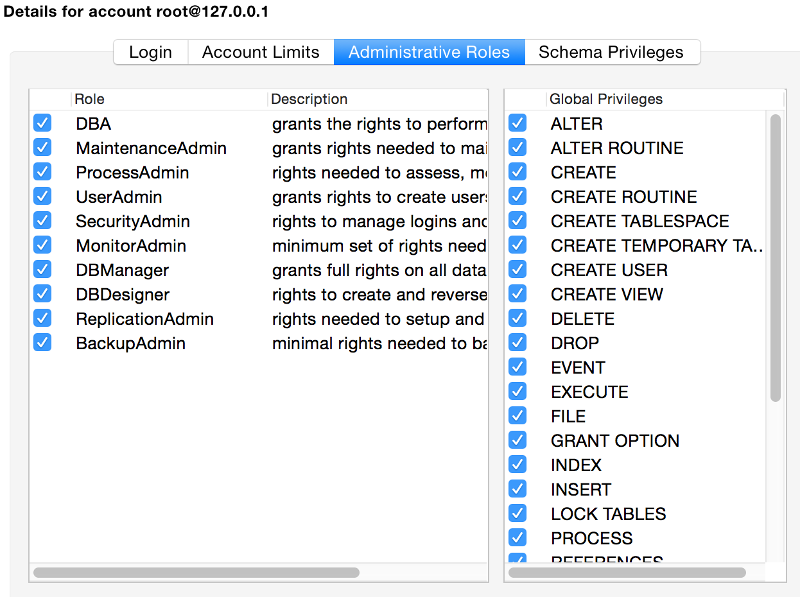Select the CREATE TABLESPACE privilege label
The height and width of the screenshot is (597, 800).
coord(640,221)
